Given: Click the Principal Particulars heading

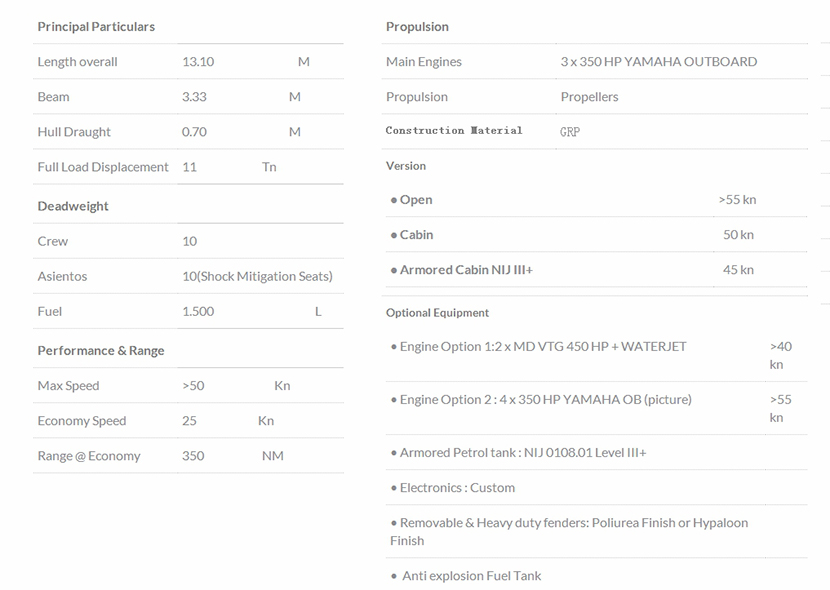Looking at the screenshot, I should tap(96, 26).
